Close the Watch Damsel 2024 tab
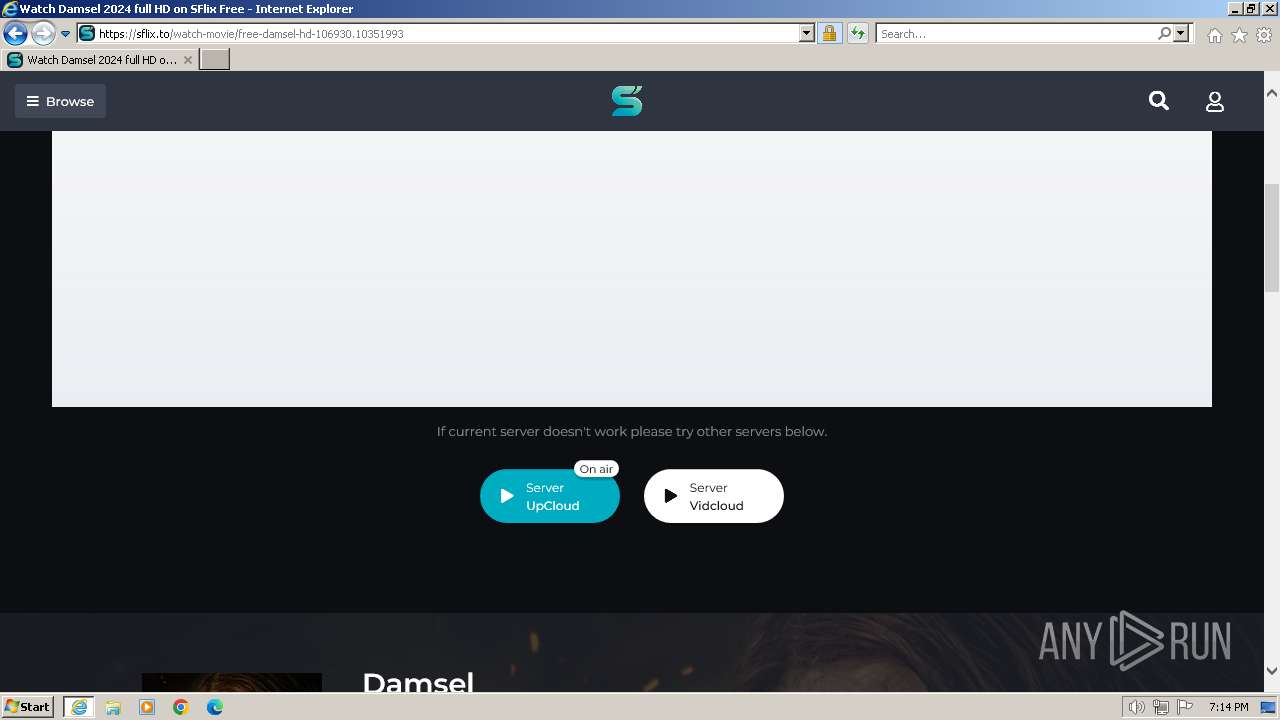The height and width of the screenshot is (720, 1280). 188,60
